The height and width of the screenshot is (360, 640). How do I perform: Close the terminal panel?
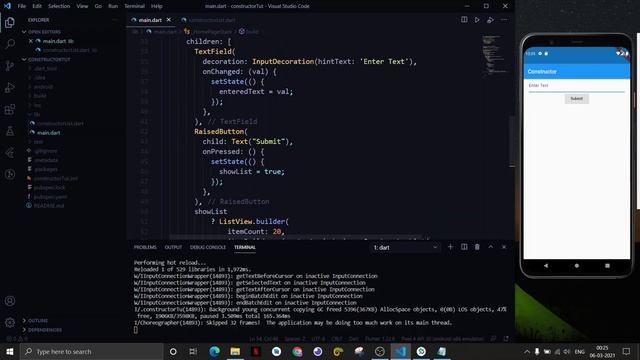point(504,247)
